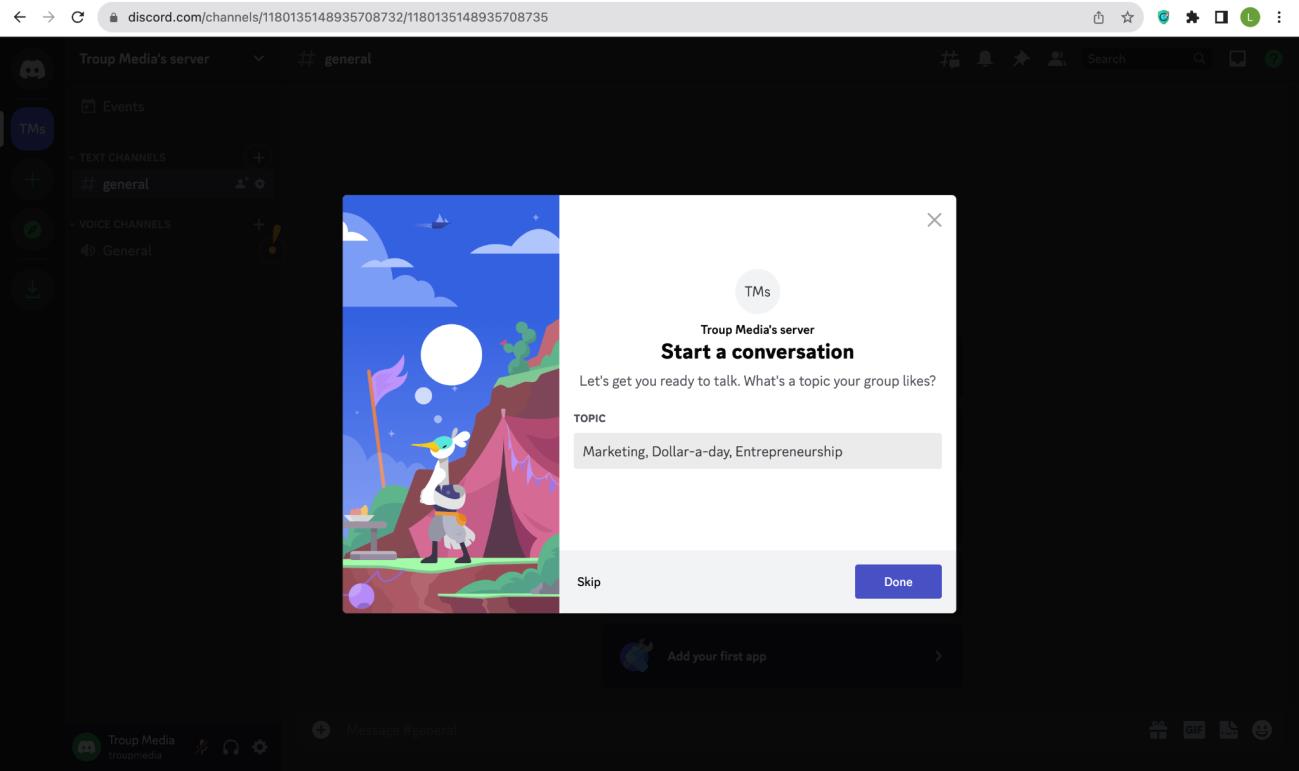The width and height of the screenshot is (1299, 771).
Task: Select the general text channel
Action: pyautogui.click(x=125, y=184)
